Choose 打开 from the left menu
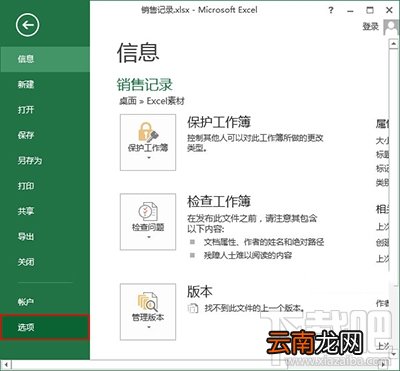The image size is (400, 371). tap(45, 110)
